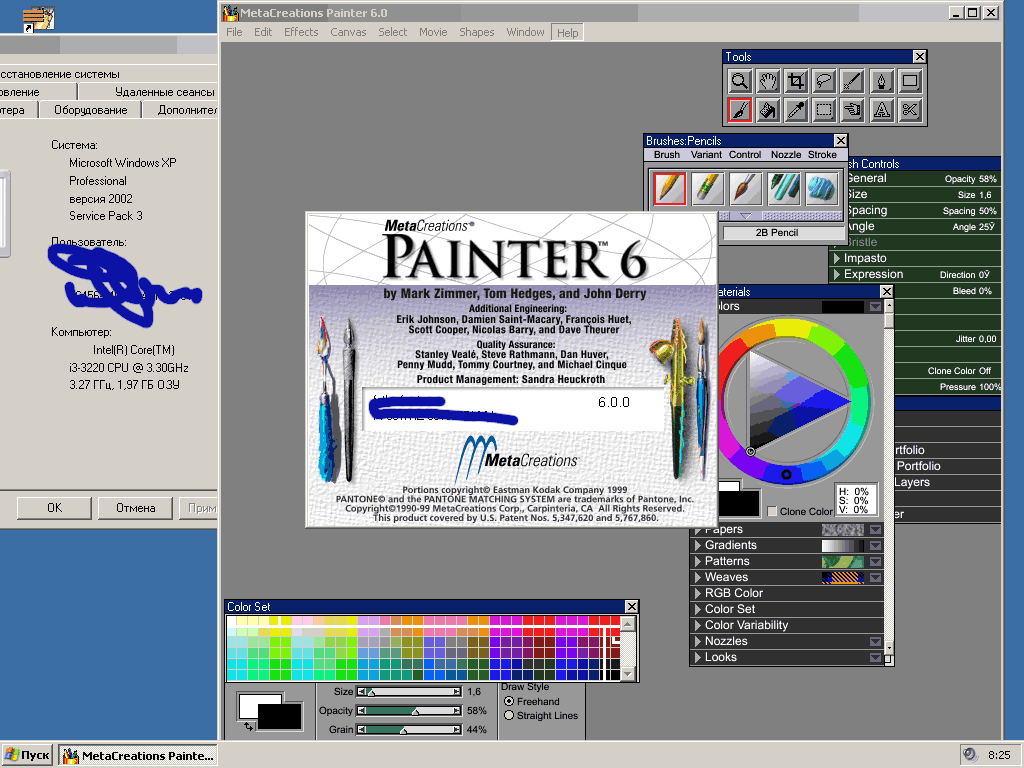Screen dimensions: 1024x768
Task: Click the Painter icon in the title bar
Action: pyautogui.click(x=230, y=12)
